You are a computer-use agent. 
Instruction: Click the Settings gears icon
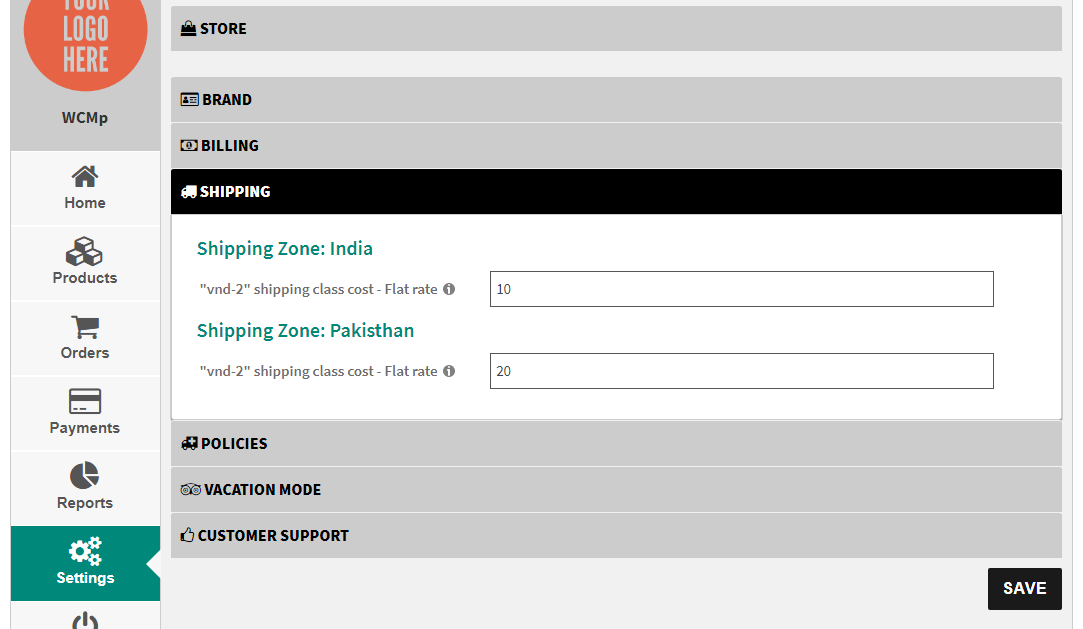[x=85, y=551]
